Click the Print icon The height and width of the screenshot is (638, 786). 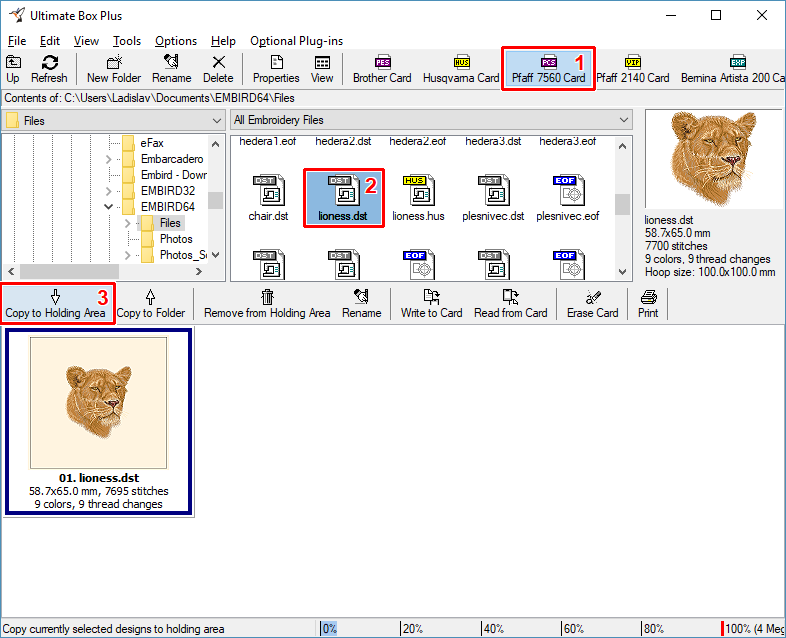(x=648, y=304)
